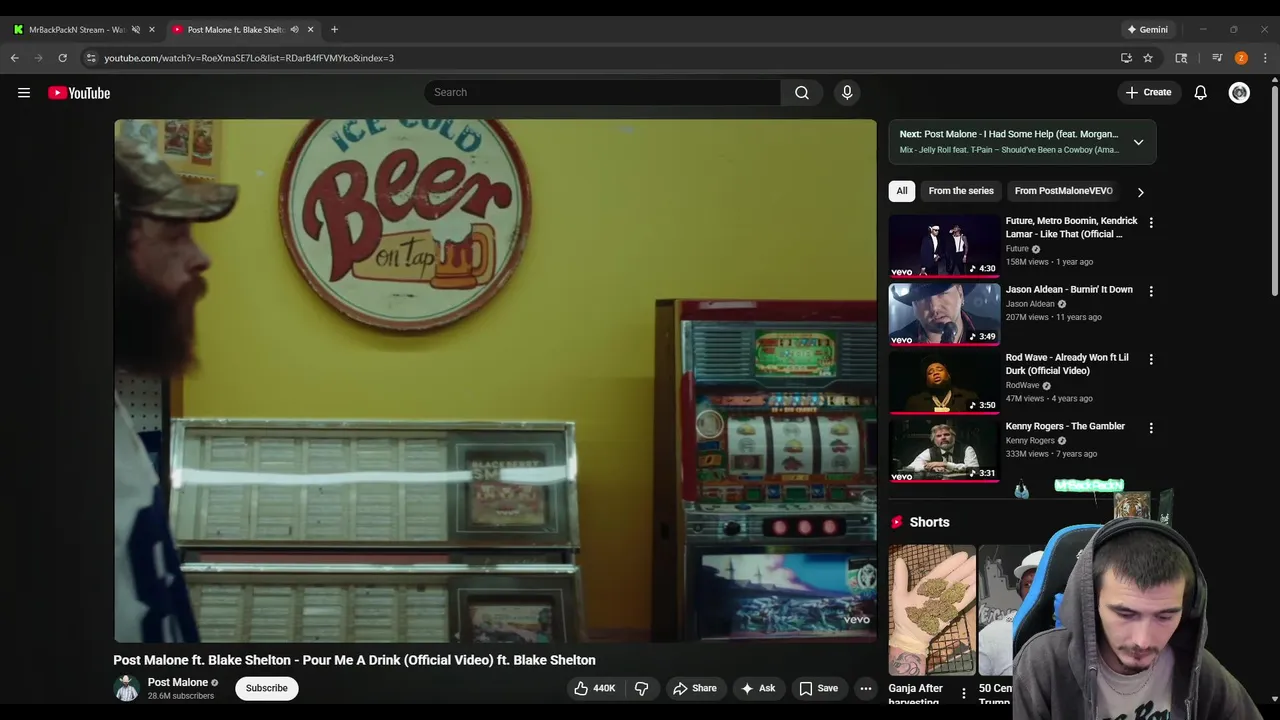Dislike the video with thumbs down
The image size is (1280, 720).
pyautogui.click(x=642, y=688)
